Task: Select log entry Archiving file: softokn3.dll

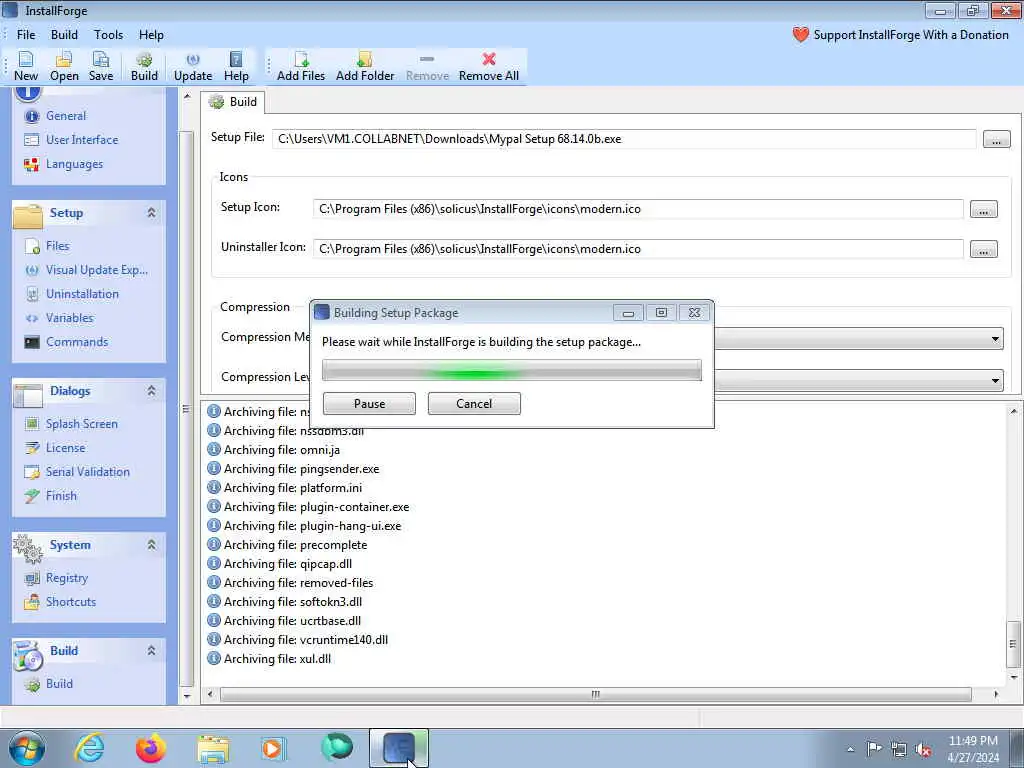Action: pos(285,602)
